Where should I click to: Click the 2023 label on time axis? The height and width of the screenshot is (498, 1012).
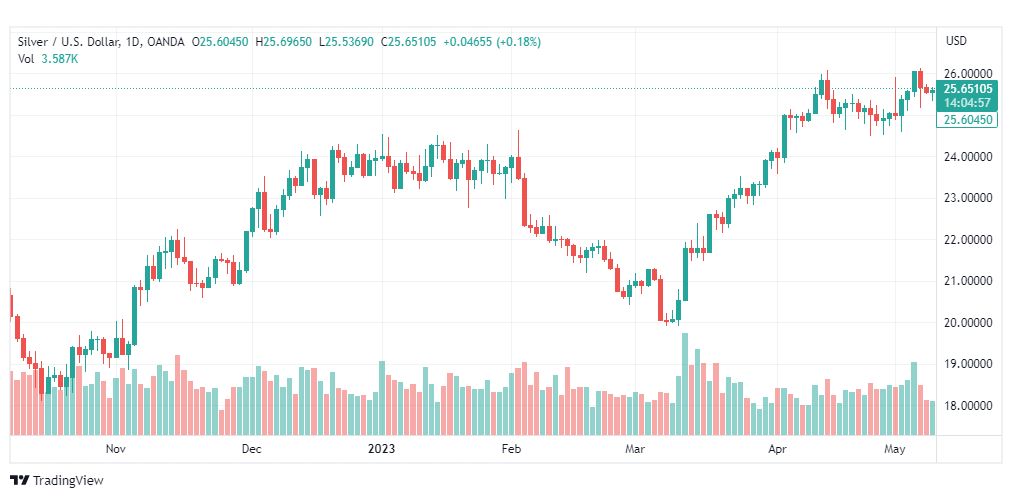381,448
